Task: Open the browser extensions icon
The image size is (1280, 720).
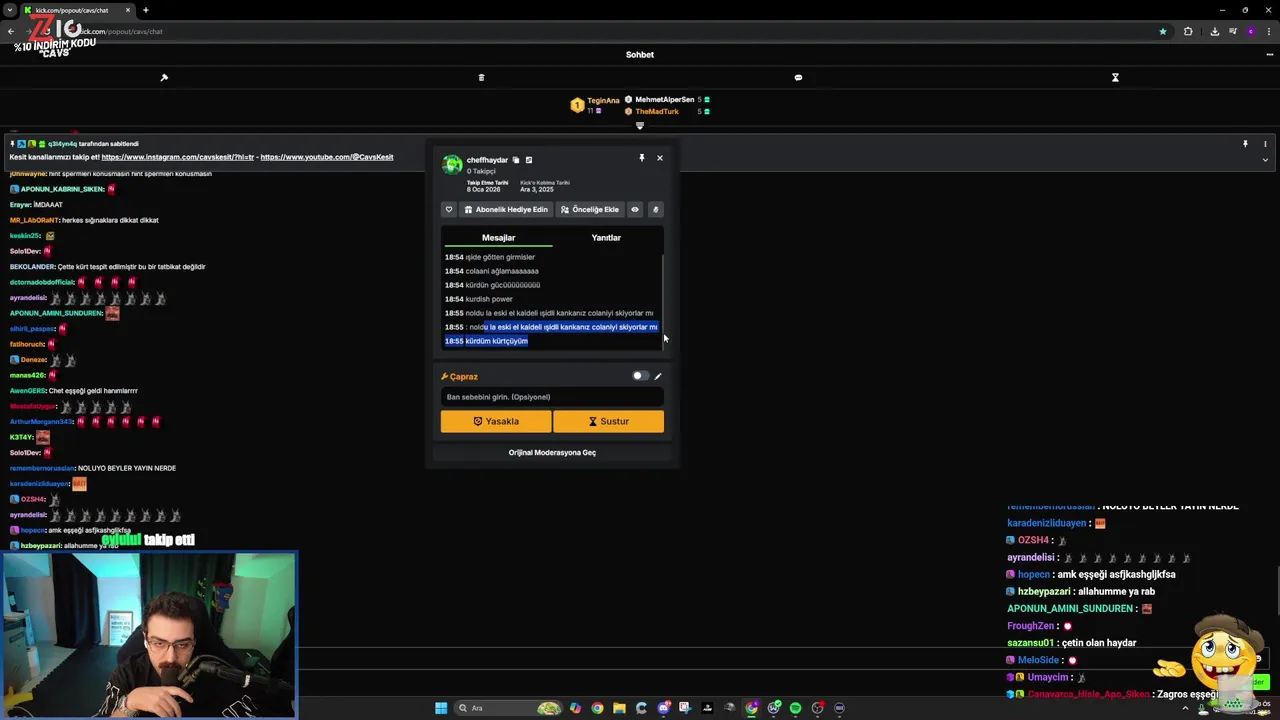Action: click(1188, 31)
